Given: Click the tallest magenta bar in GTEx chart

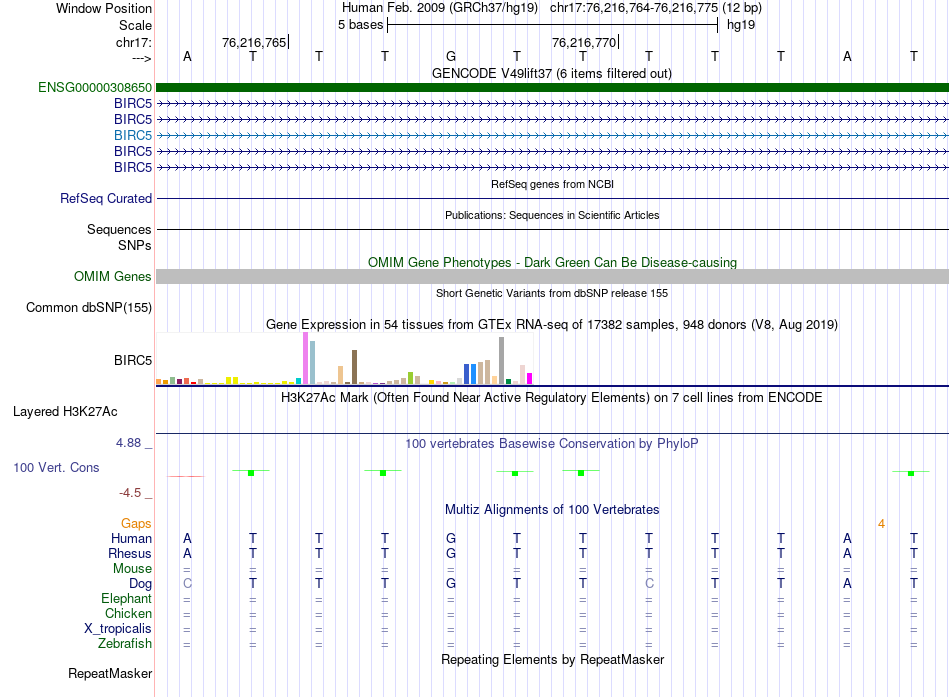Looking at the screenshot, I should (x=305, y=358).
